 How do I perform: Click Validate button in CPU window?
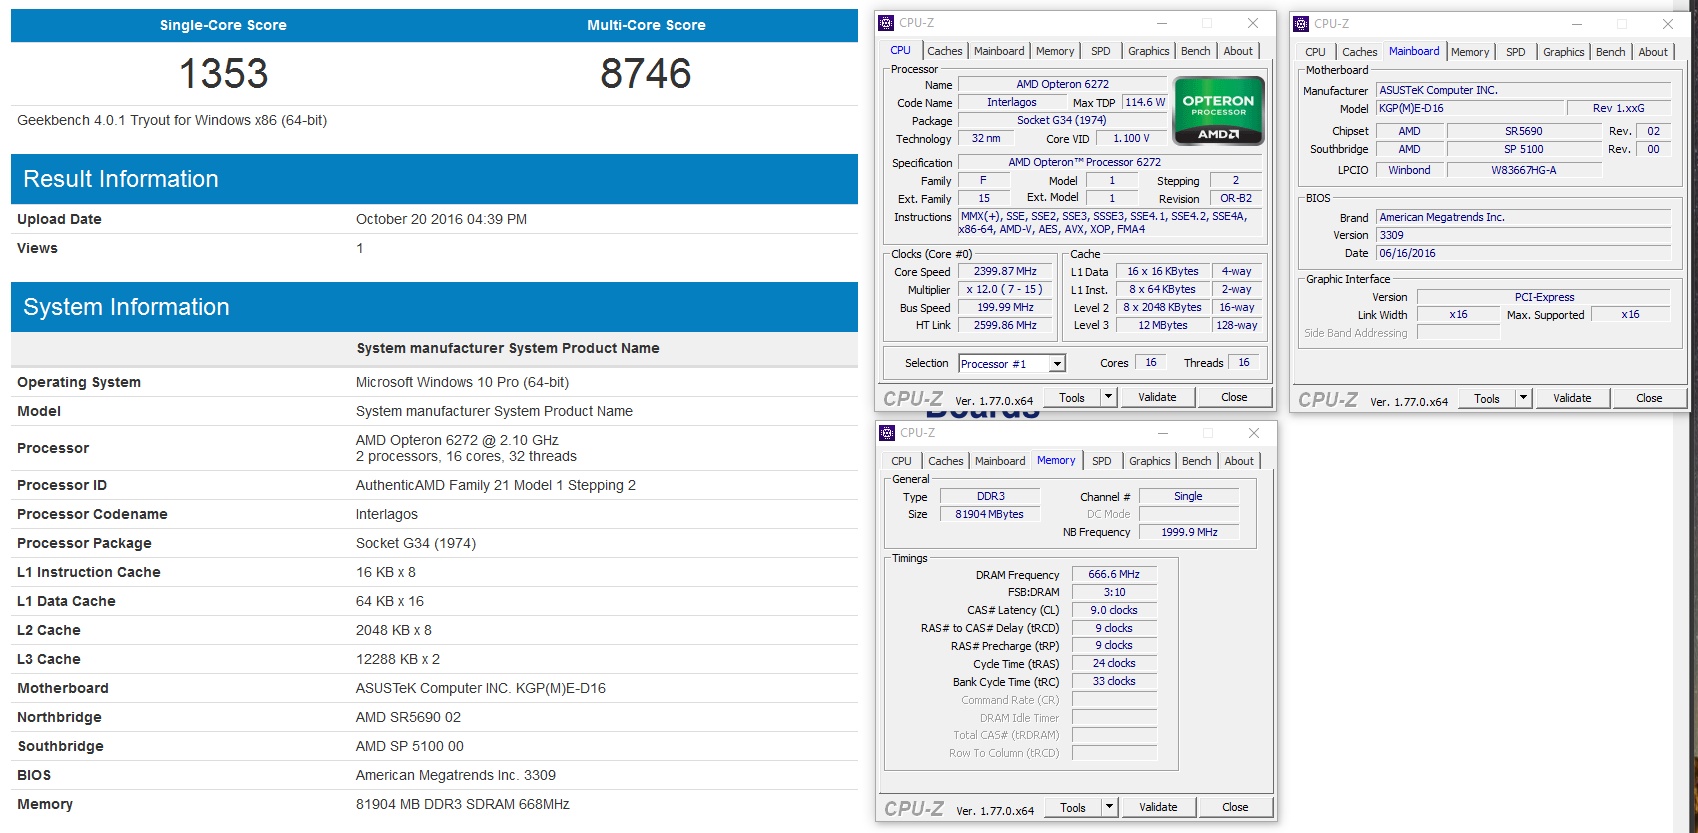click(1157, 397)
